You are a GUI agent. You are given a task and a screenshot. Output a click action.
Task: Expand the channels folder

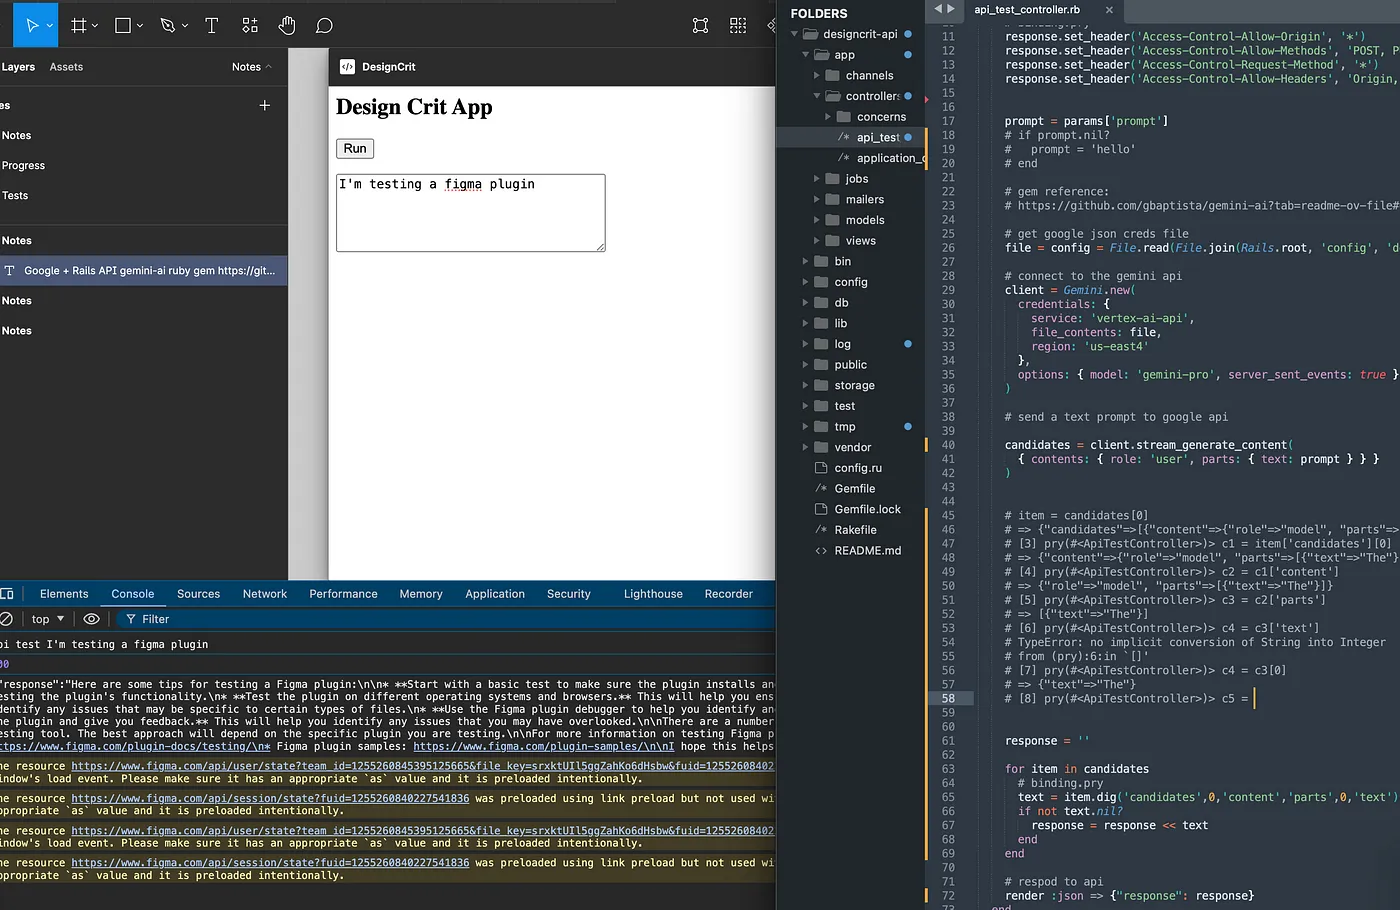817,76
